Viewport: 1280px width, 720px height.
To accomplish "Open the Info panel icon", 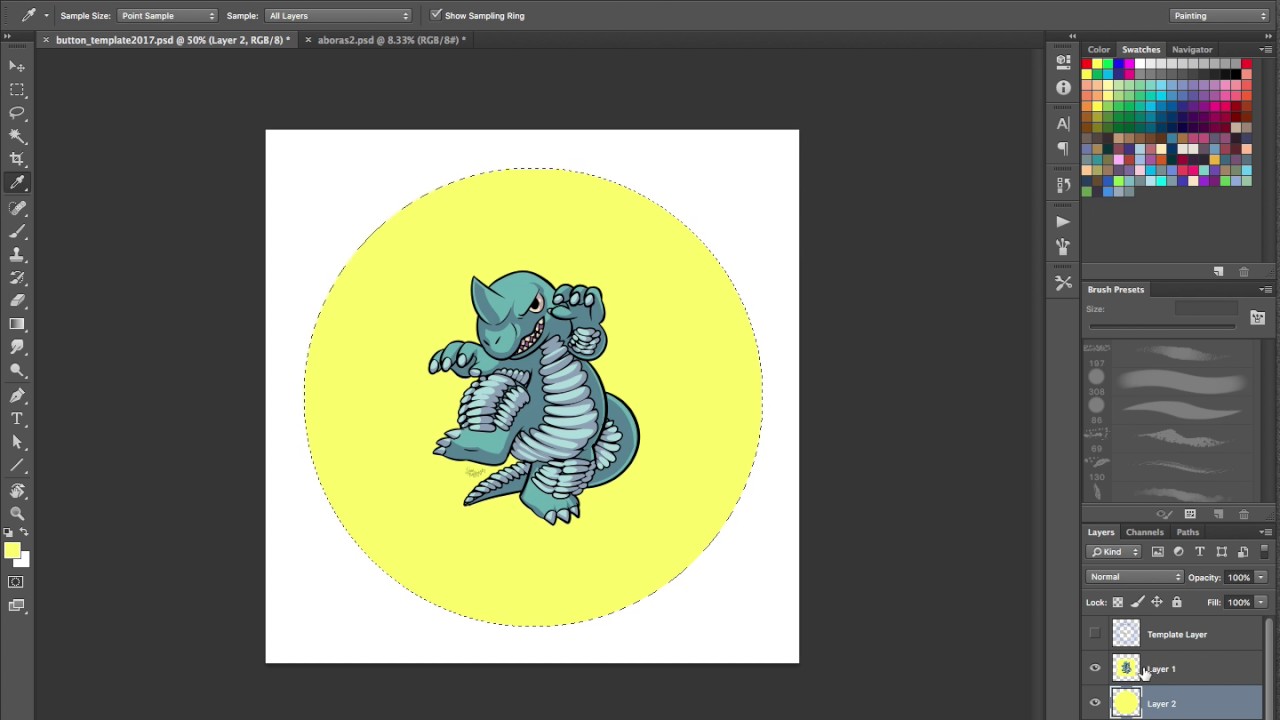I will pos(1063,87).
